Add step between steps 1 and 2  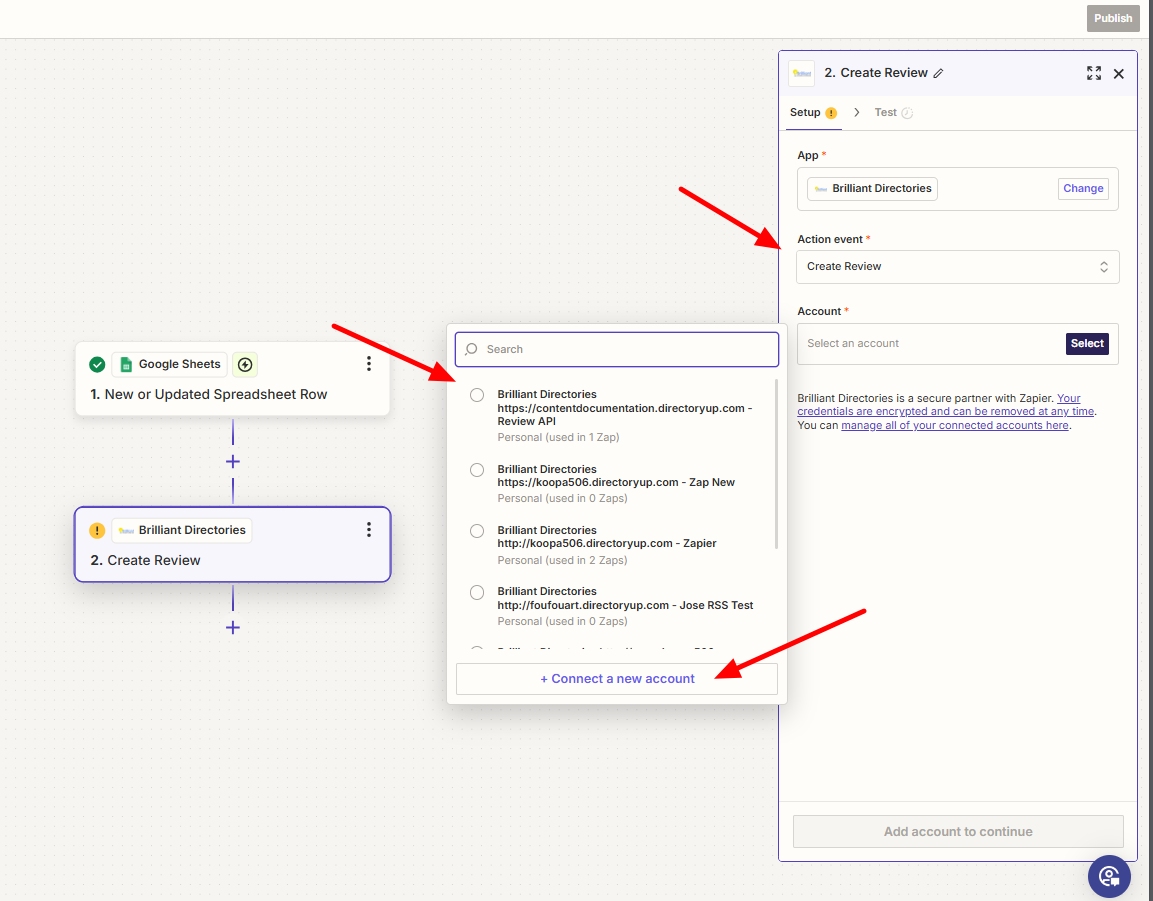pos(232,462)
